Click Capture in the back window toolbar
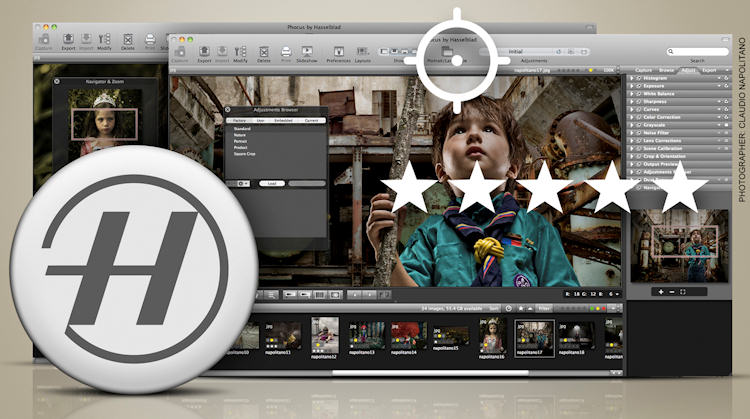Image resolution: width=750 pixels, height=419 pixels. pos(44,41)
